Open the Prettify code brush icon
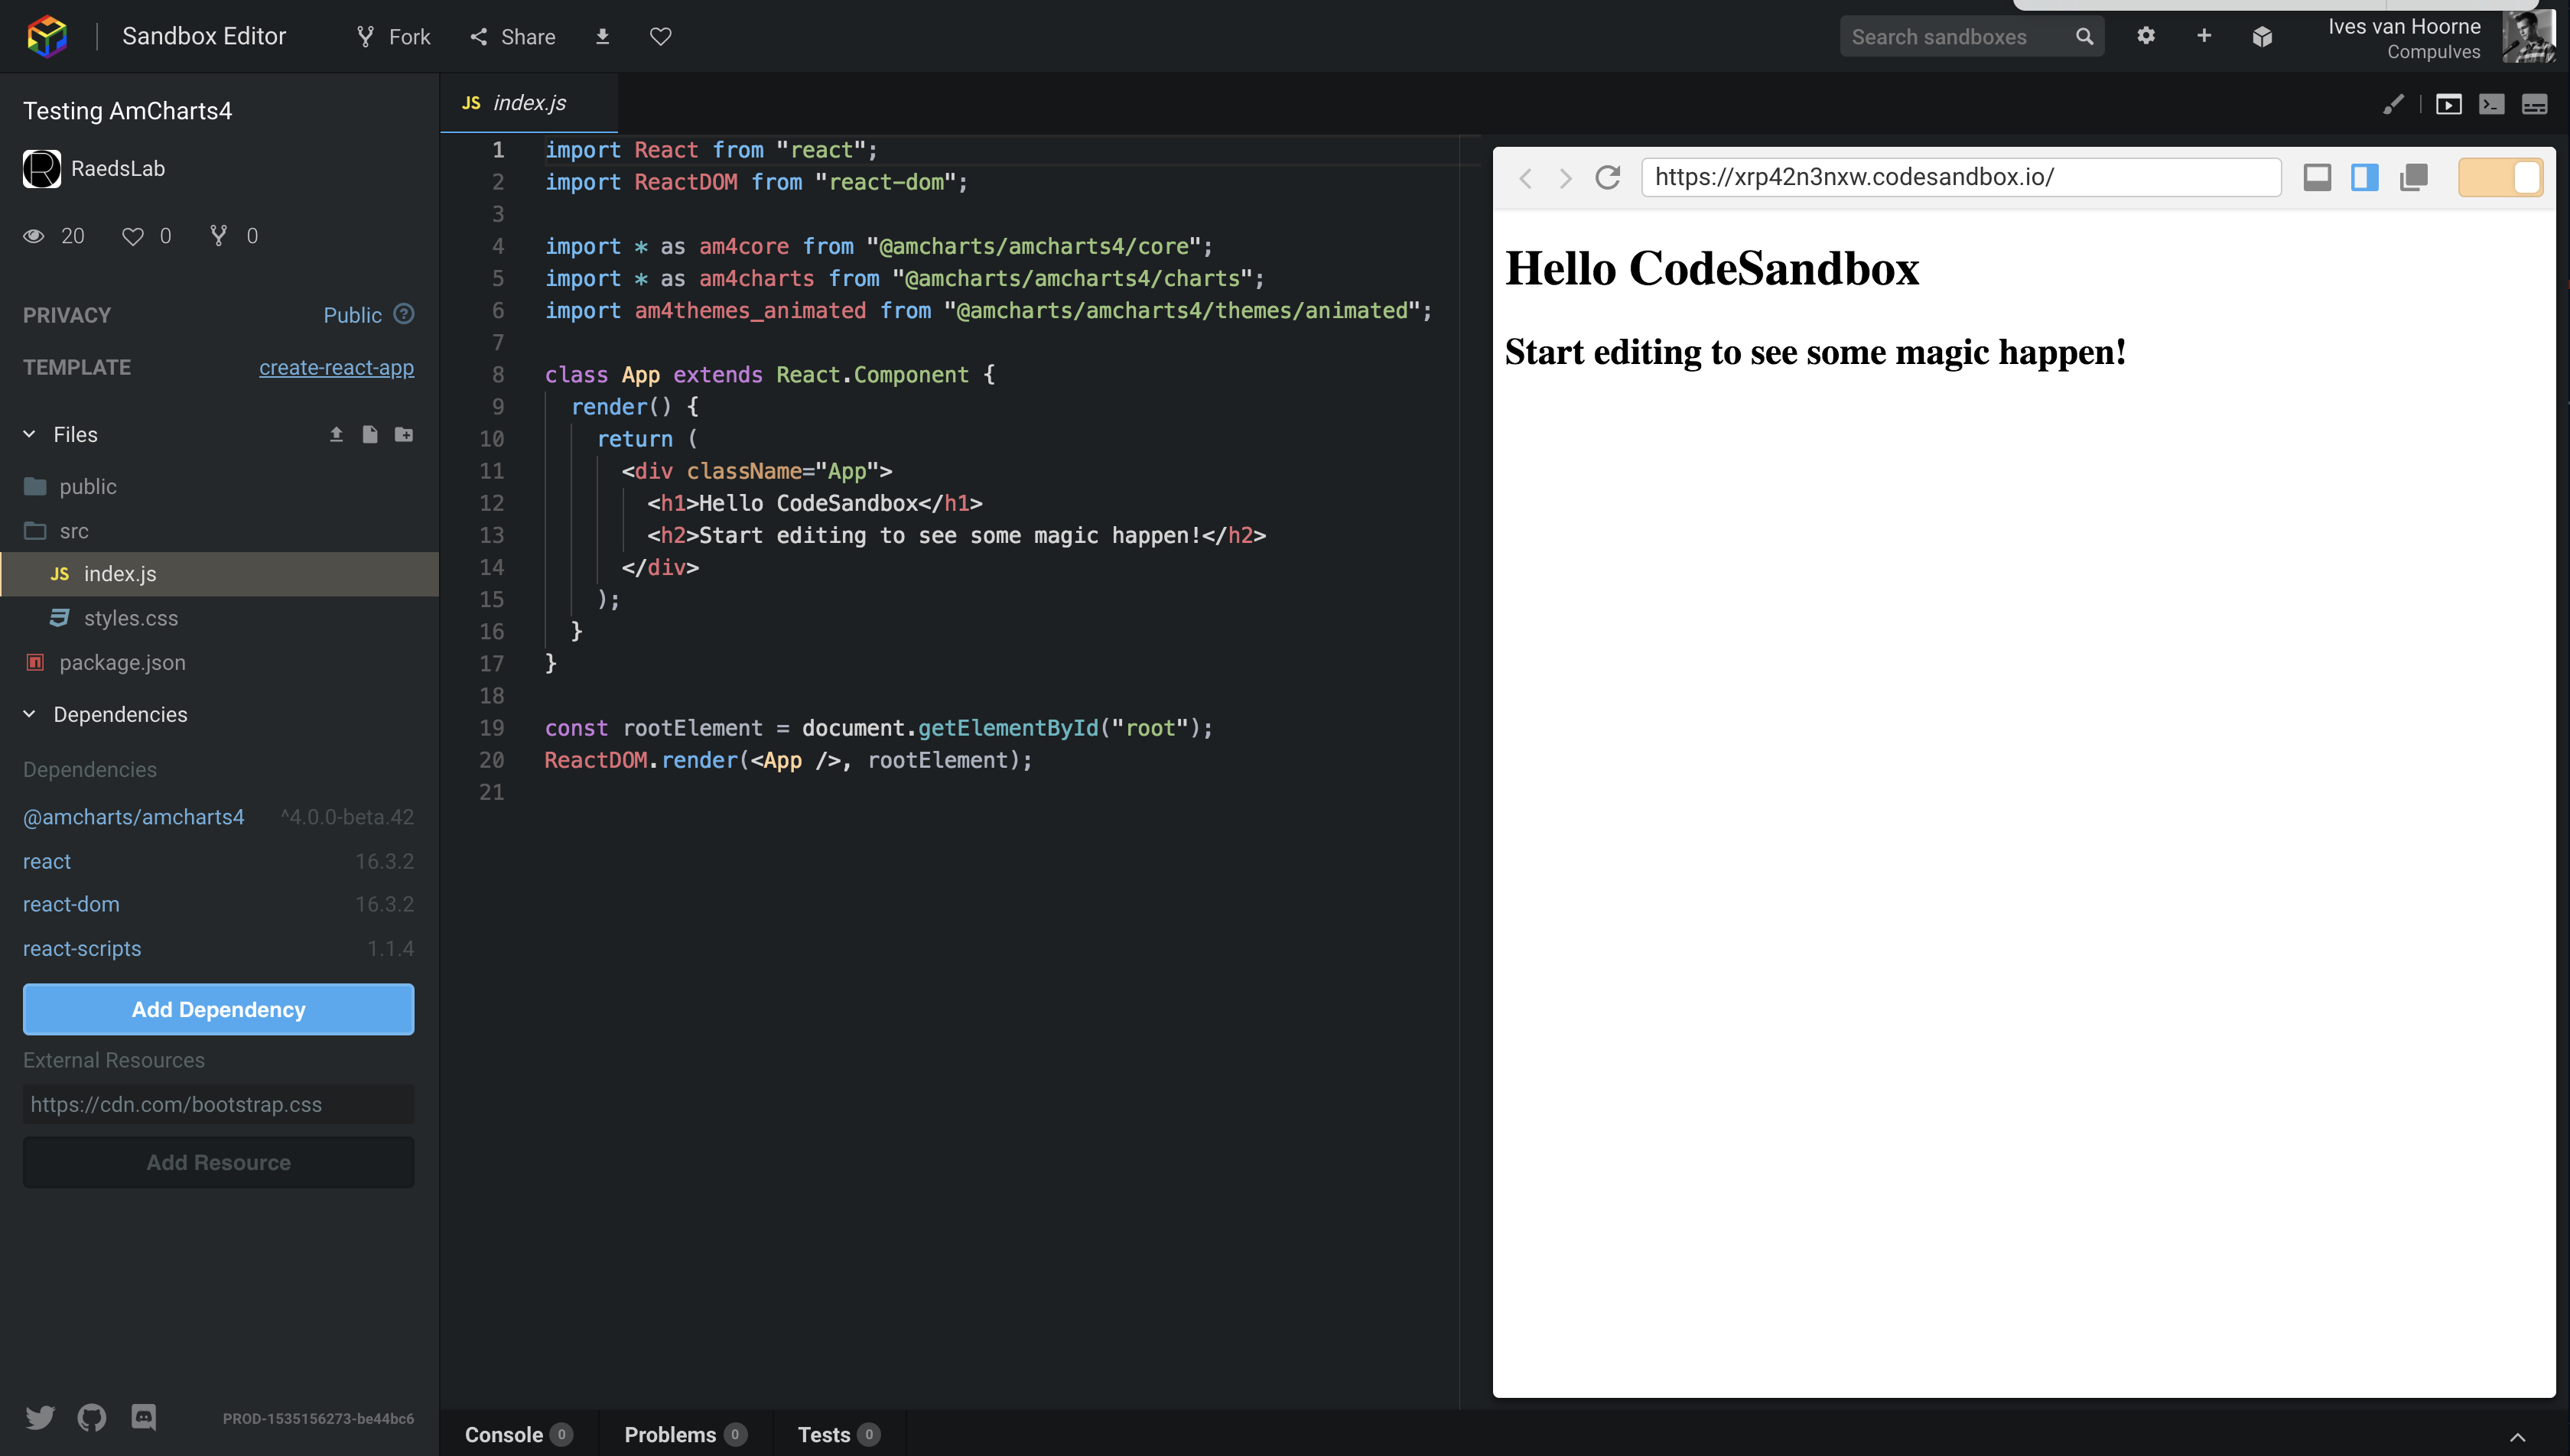This screenshot has width=2570, height=1456. pyautogui.click(x=2394, y=103)
